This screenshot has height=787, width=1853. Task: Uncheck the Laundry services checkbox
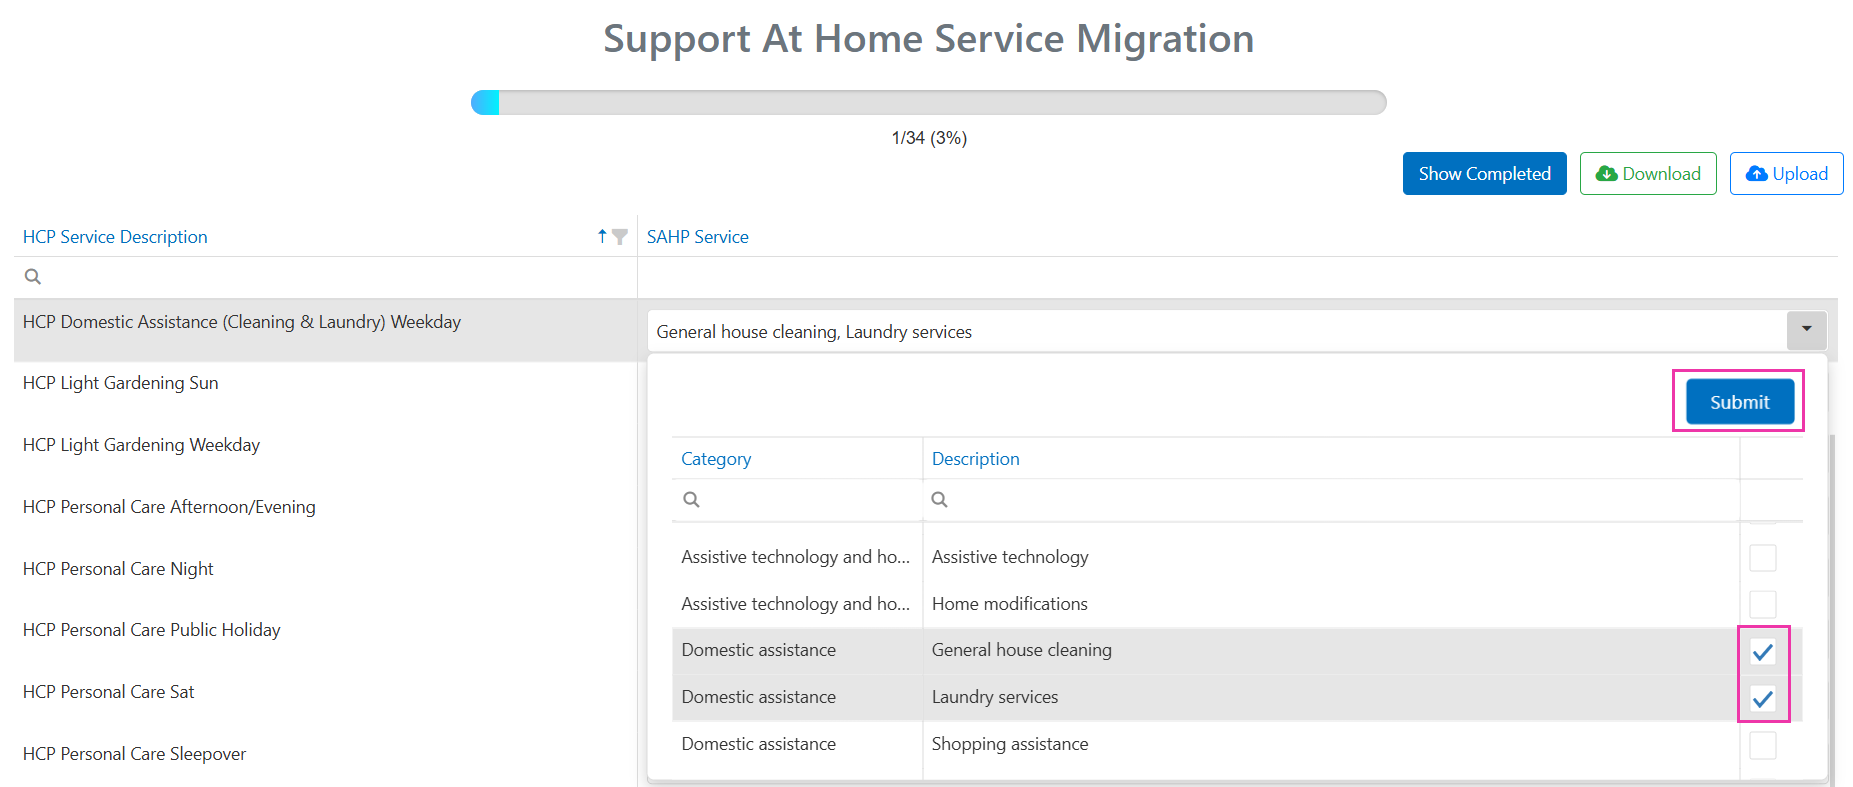click(1762, 698)
